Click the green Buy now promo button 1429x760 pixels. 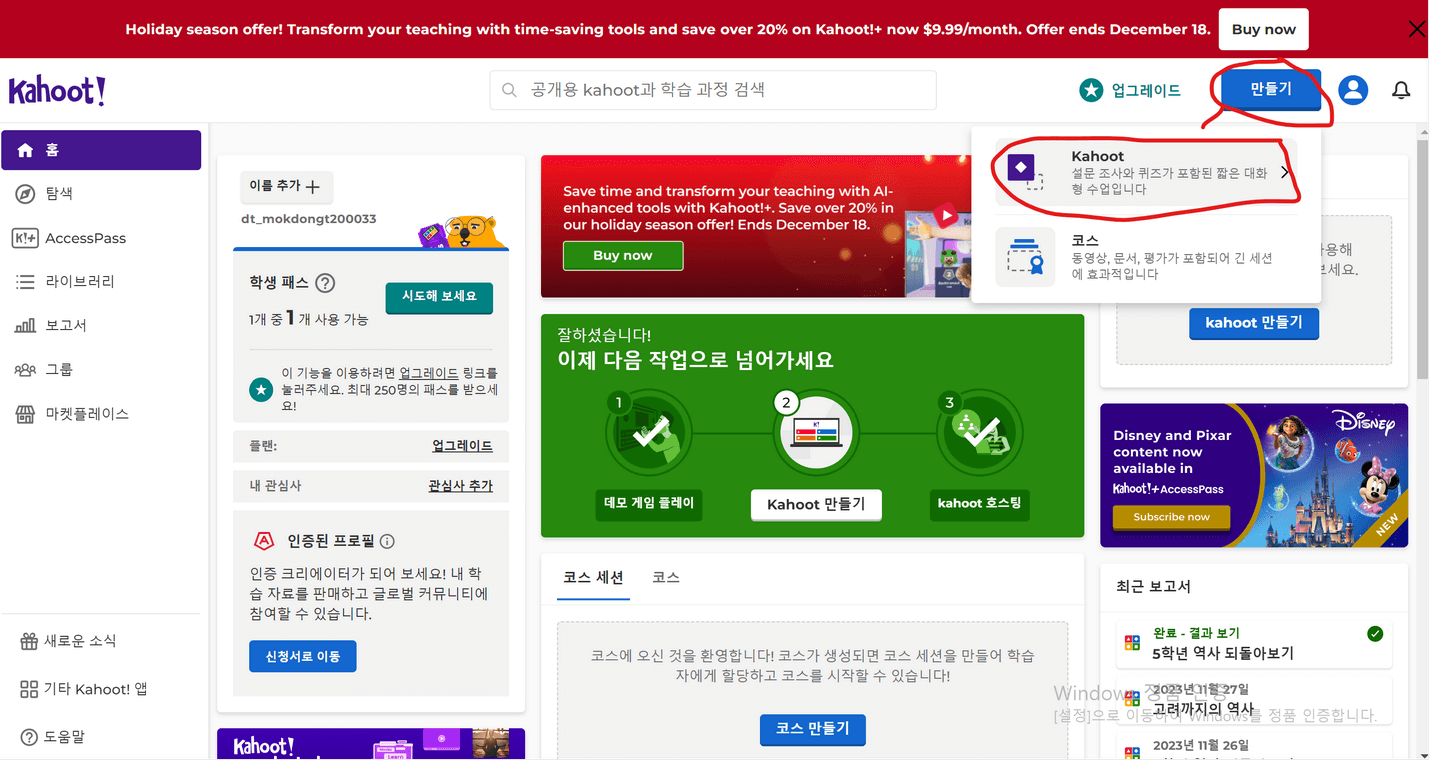pyautogui.click(x=623, y=256)
